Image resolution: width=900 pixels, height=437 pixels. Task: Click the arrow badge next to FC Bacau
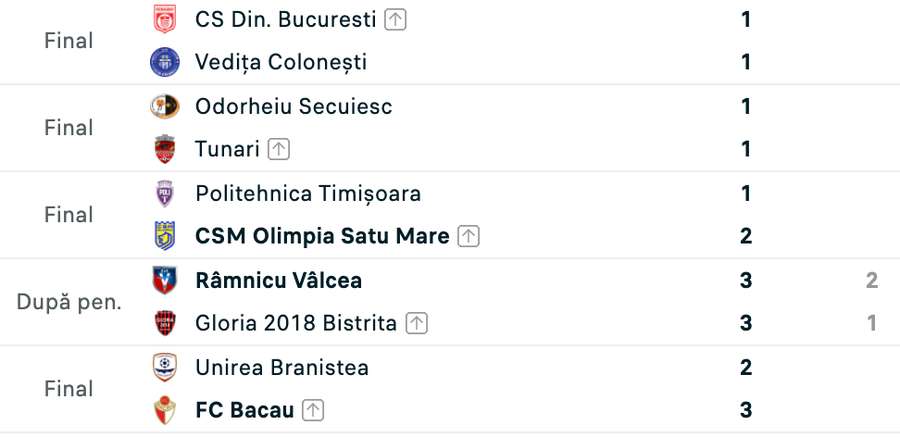(x=313, y=411)
